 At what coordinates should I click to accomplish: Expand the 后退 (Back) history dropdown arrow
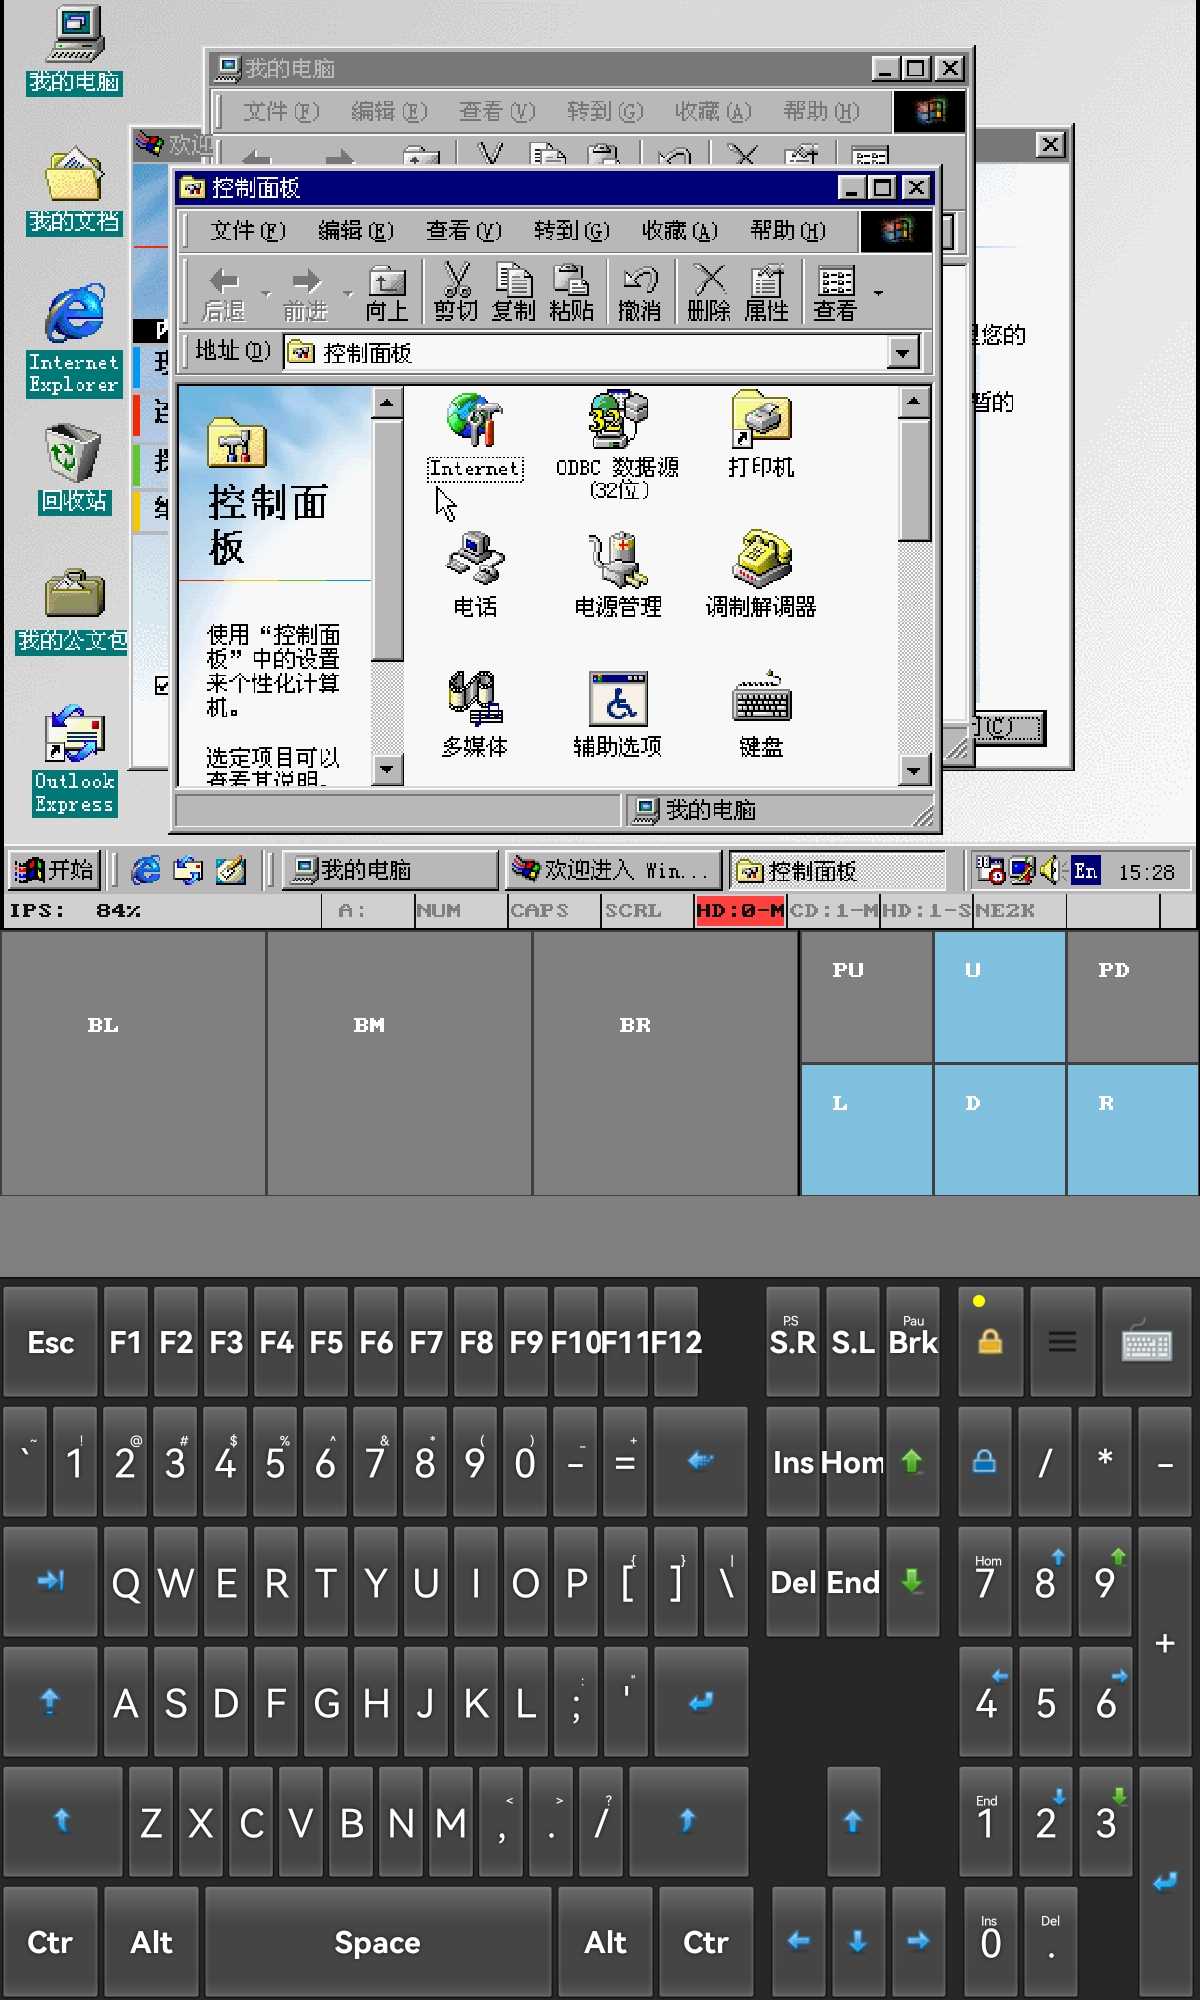point(266,293)
